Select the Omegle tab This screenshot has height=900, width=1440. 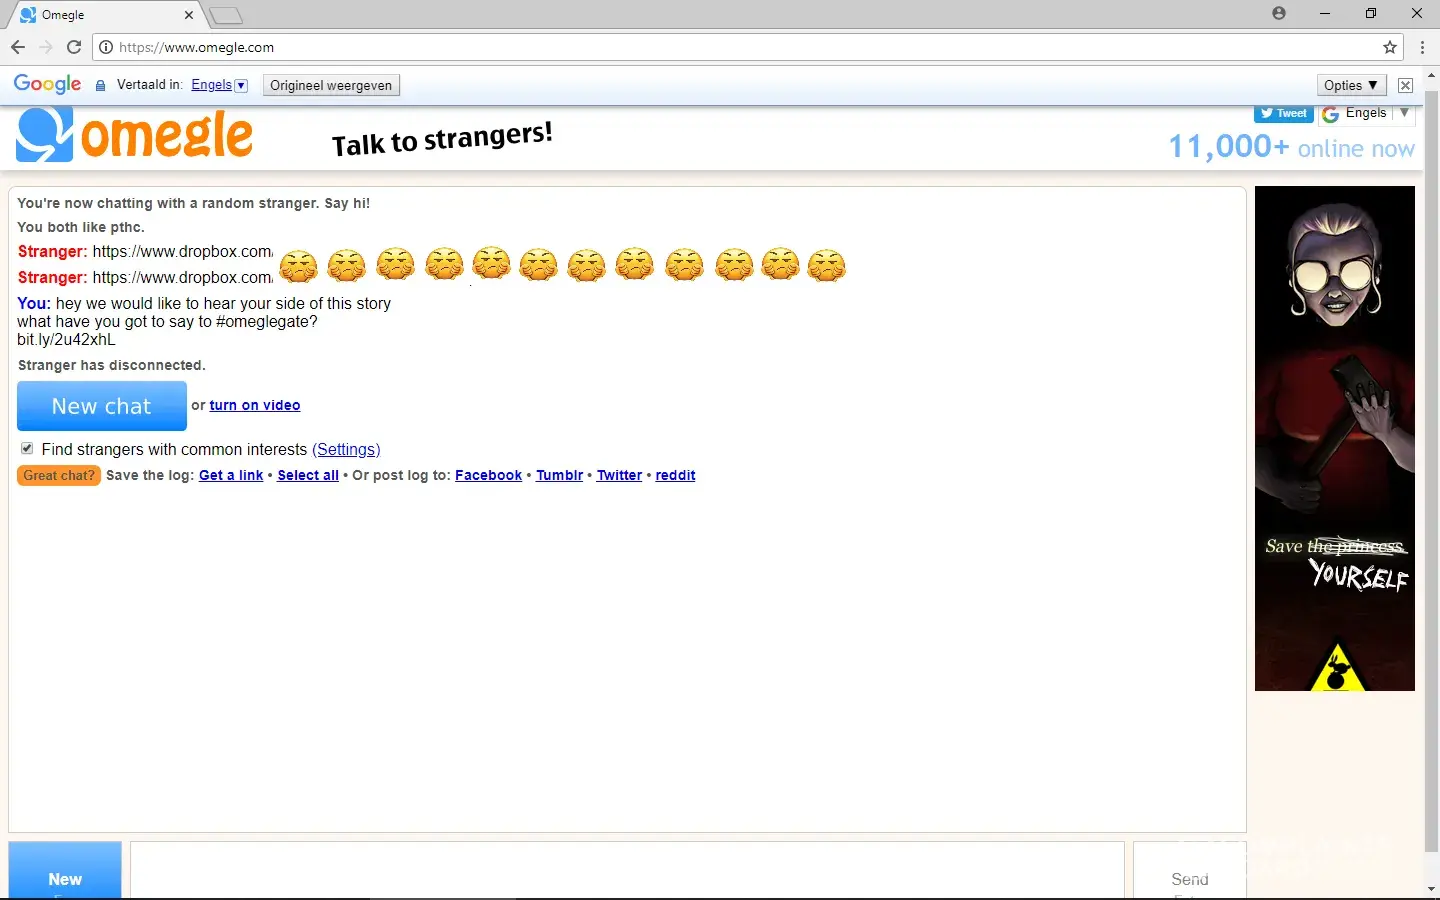point(106,15)
